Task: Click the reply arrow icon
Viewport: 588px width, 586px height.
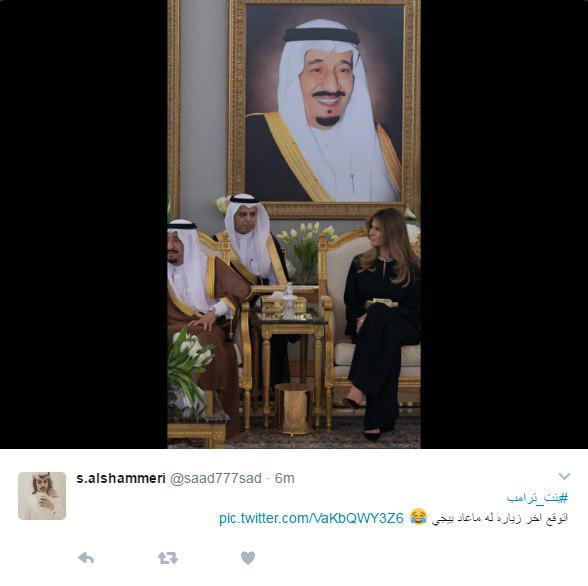Action: (x=86, y=558)
